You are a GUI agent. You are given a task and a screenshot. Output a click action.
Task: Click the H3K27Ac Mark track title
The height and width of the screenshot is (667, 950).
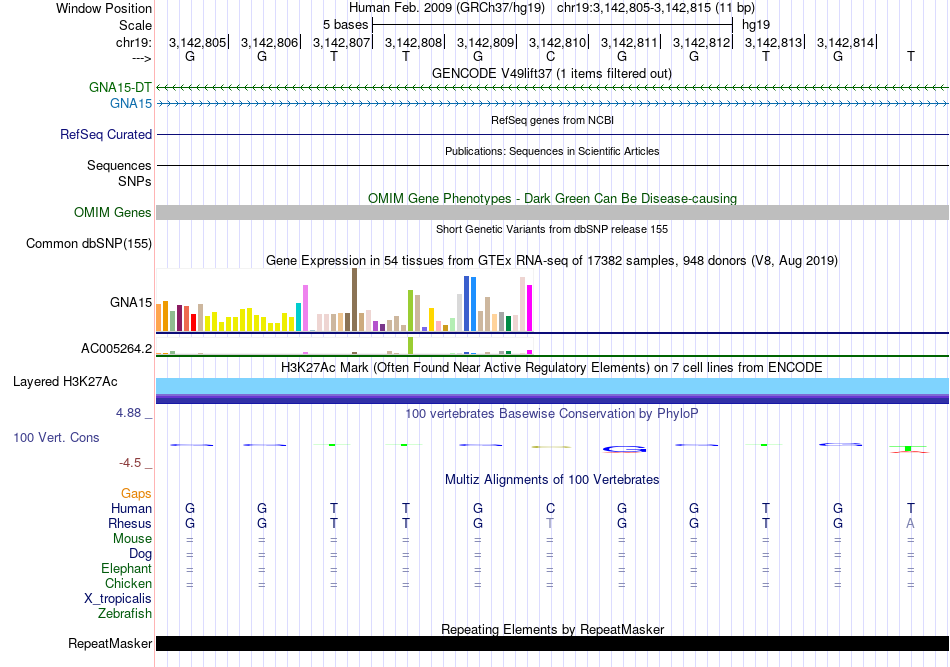click(552, 368)
